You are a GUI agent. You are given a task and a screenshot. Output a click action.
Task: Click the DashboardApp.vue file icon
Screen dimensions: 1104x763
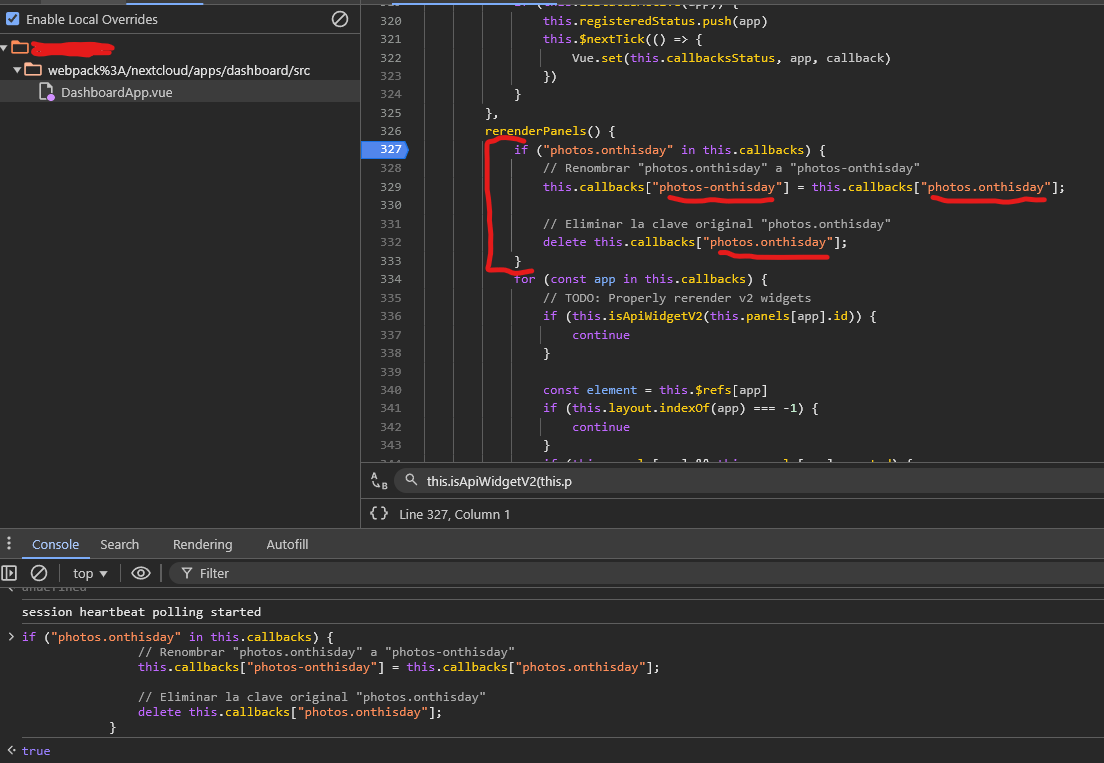tap(46, 92)
